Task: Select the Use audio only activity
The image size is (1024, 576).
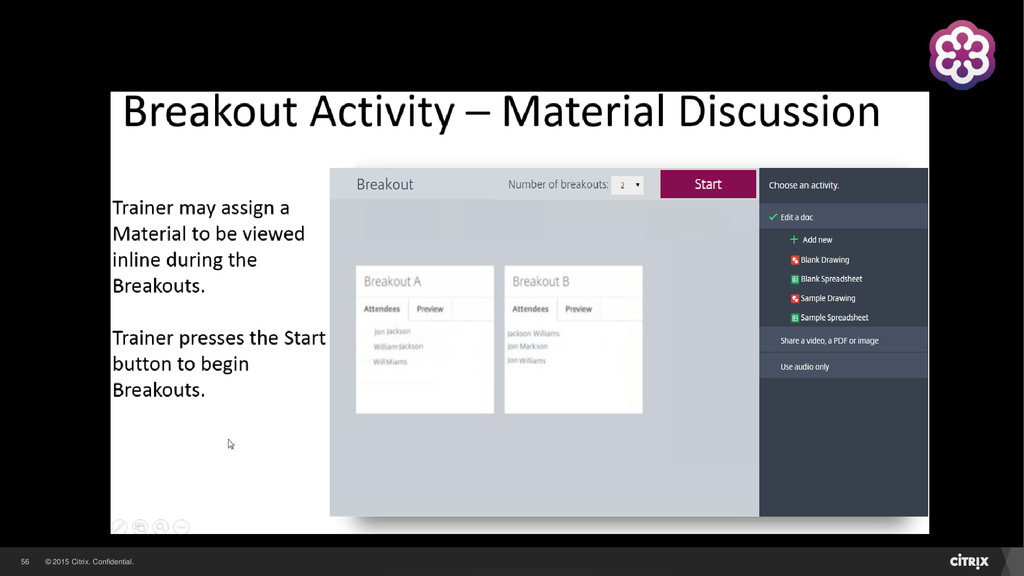Action: [x=843, y=366]
